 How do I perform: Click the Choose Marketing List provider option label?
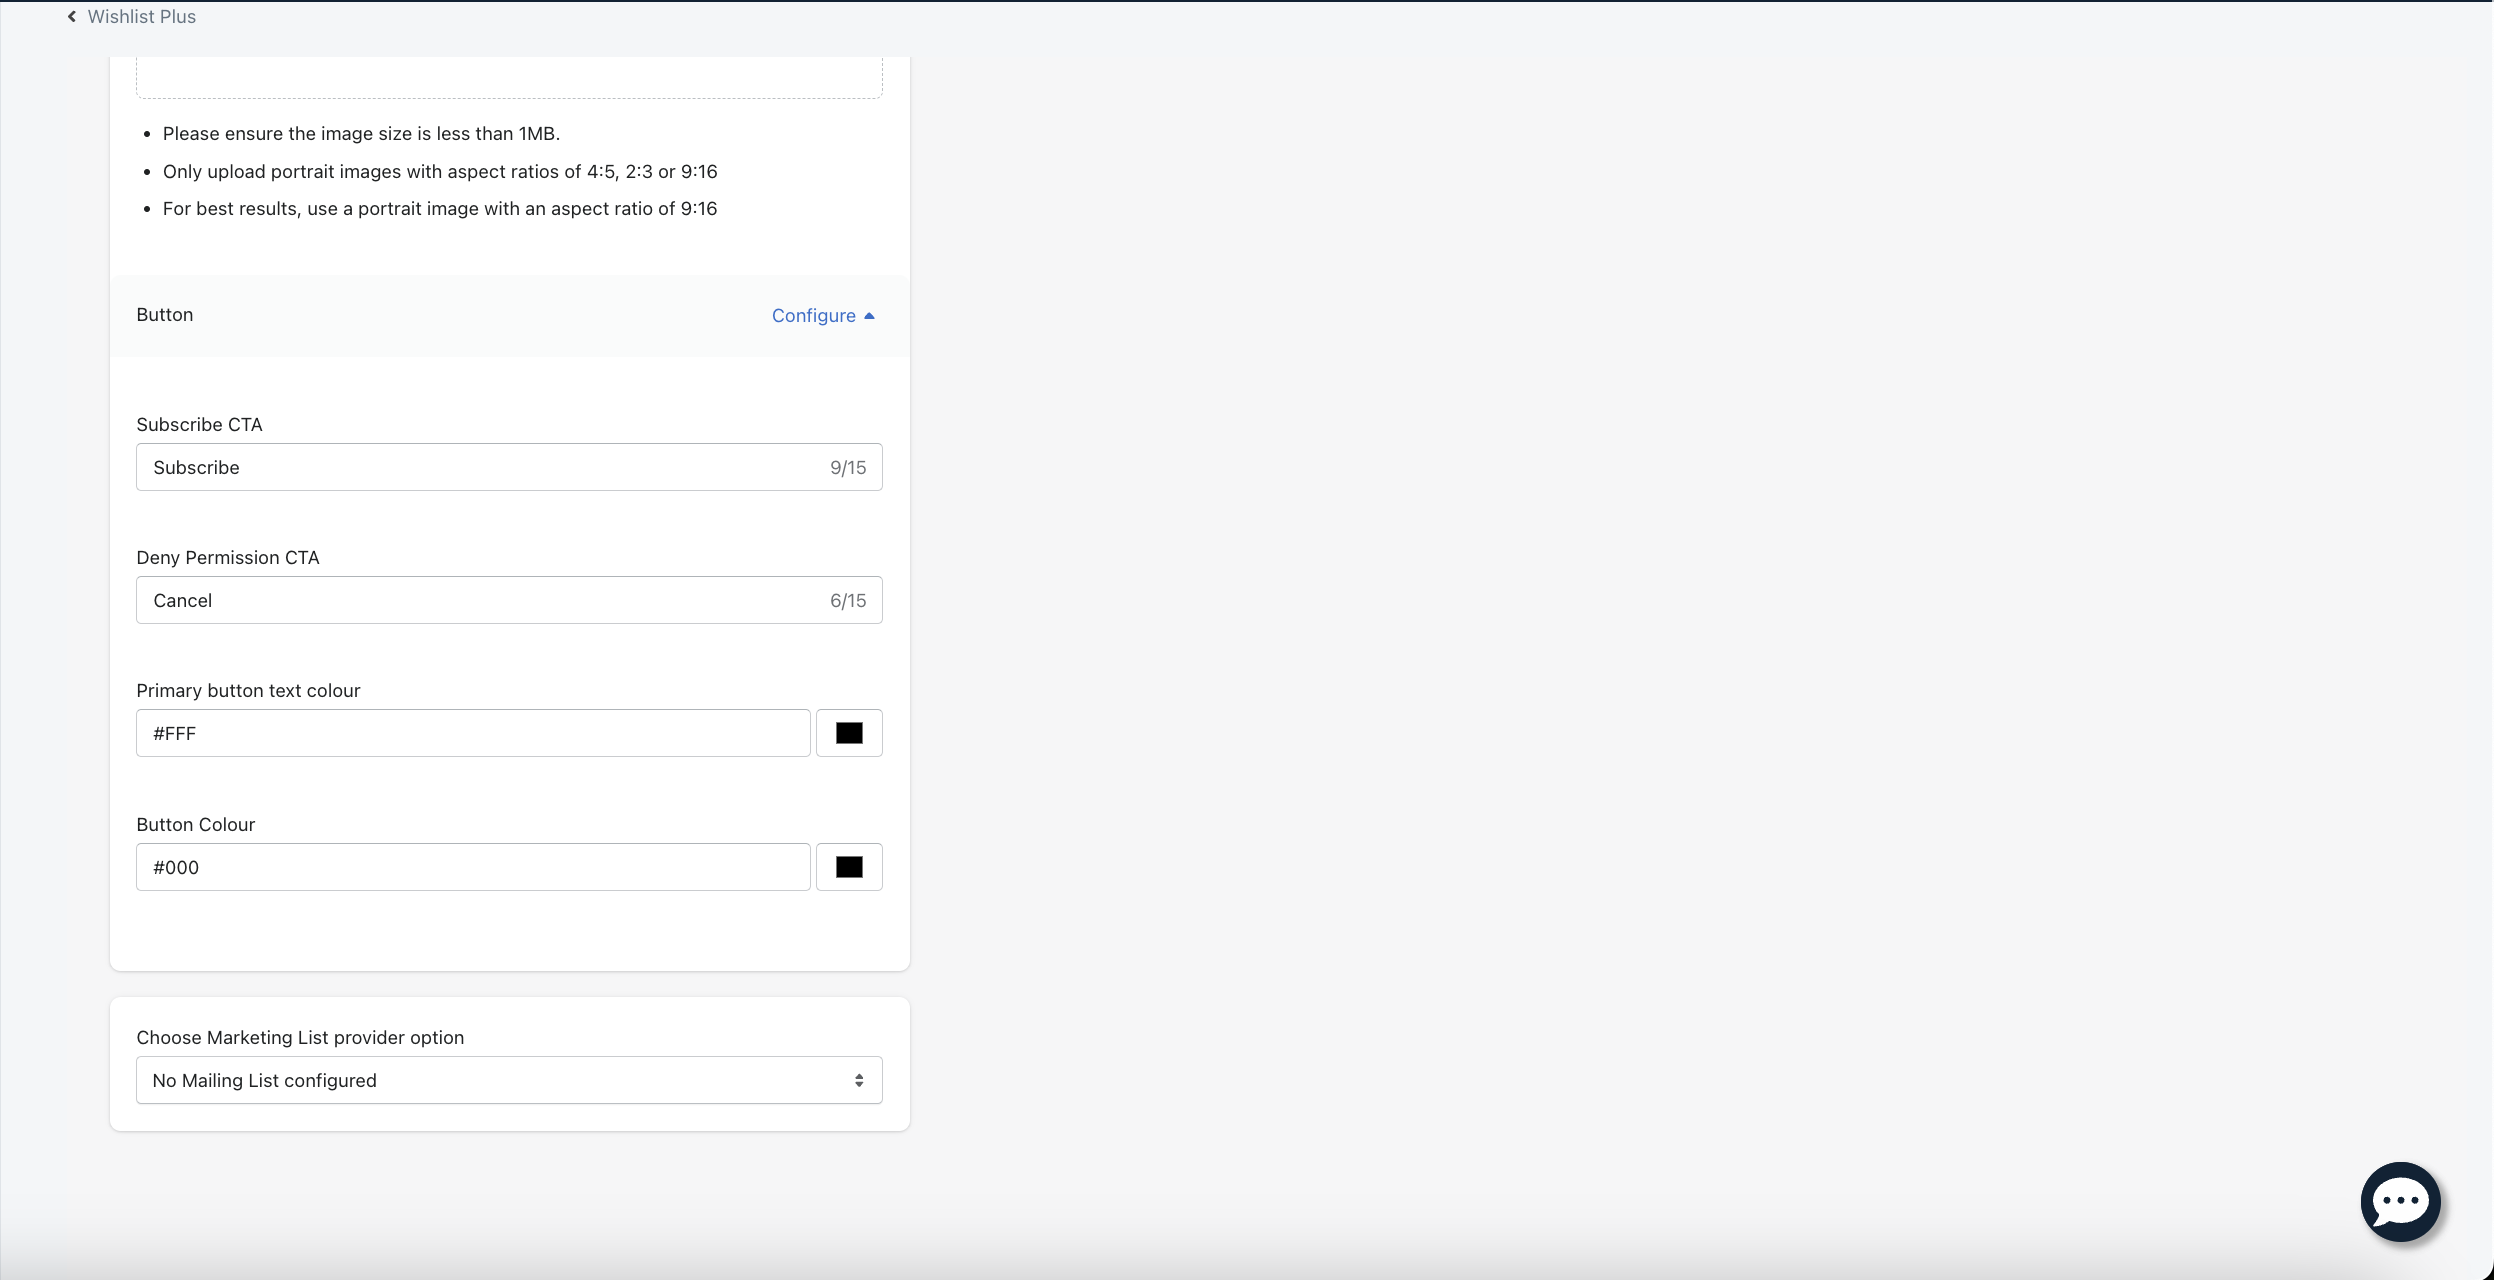tap(300, 1038)
